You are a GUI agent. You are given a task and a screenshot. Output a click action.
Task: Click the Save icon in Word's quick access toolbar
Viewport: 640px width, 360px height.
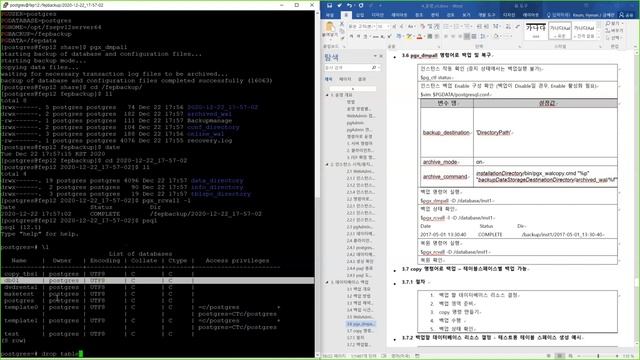pyautogui.click(x=329, y=5)
